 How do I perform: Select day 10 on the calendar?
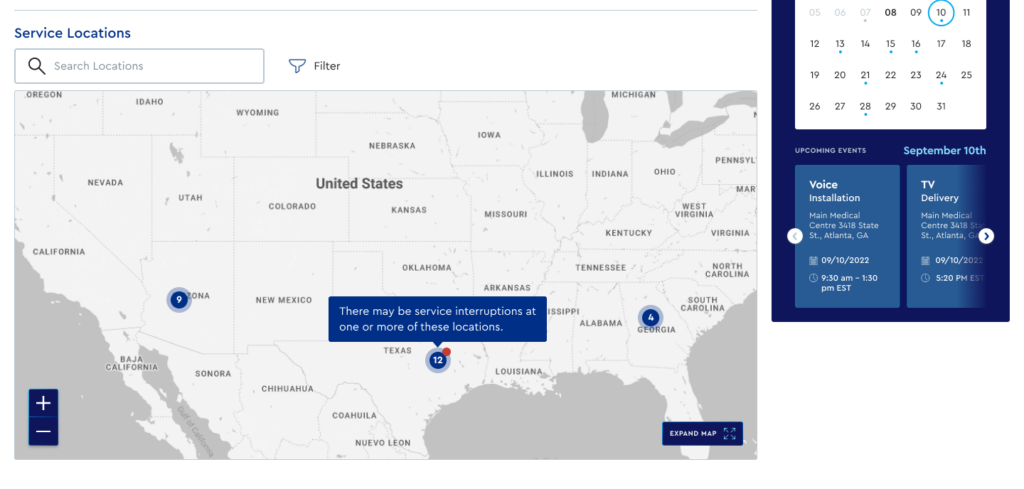tap(941, 13)
